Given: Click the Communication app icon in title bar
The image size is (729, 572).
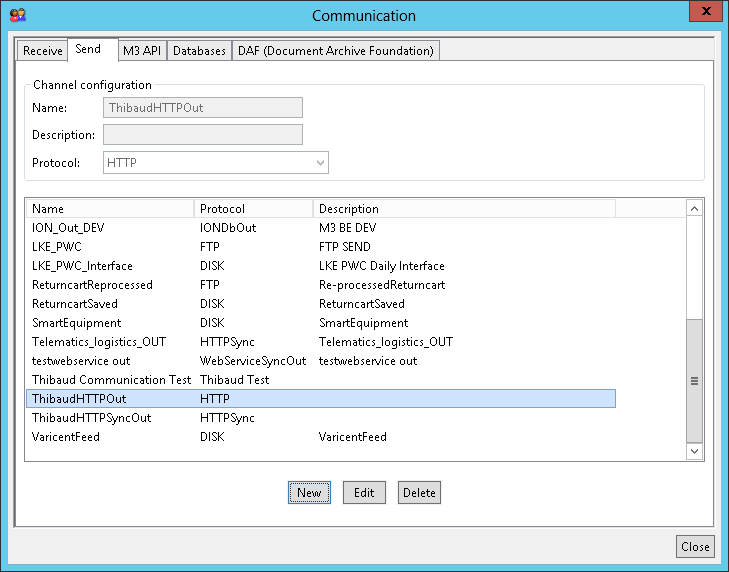Looking at the screenshot, I should [x=17, y=15].
